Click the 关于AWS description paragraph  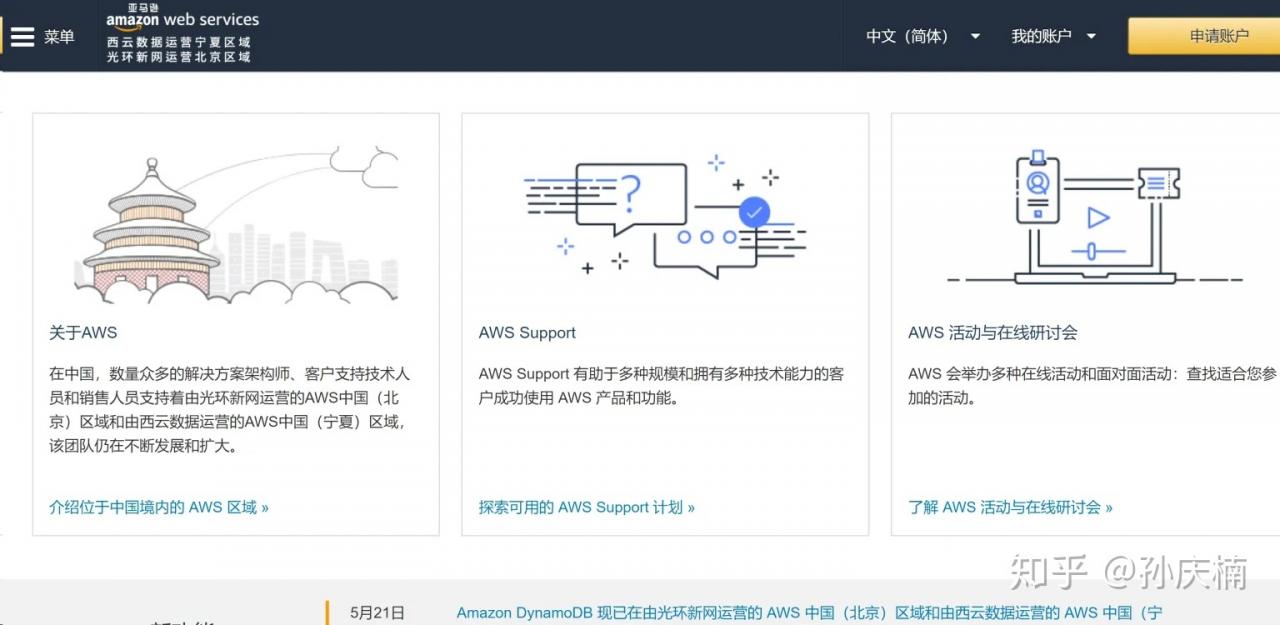(230, 410)
